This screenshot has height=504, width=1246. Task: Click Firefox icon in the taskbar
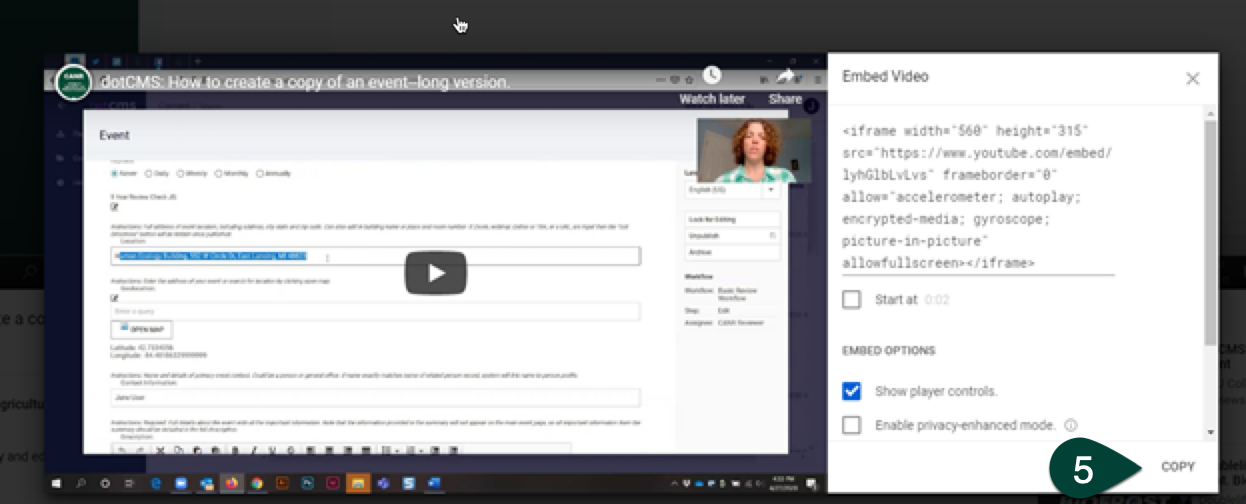(x=232, y=484)
